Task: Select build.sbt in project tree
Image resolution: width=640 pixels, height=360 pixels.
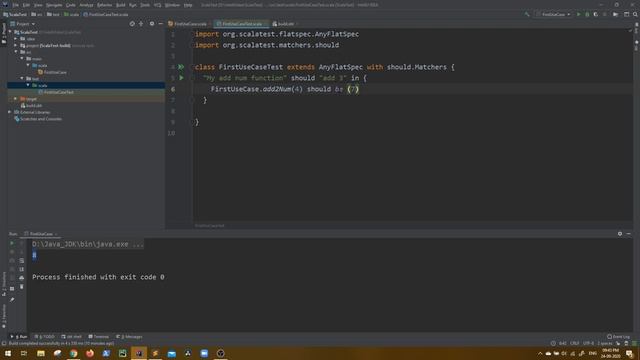Action: tap(31, 105)
